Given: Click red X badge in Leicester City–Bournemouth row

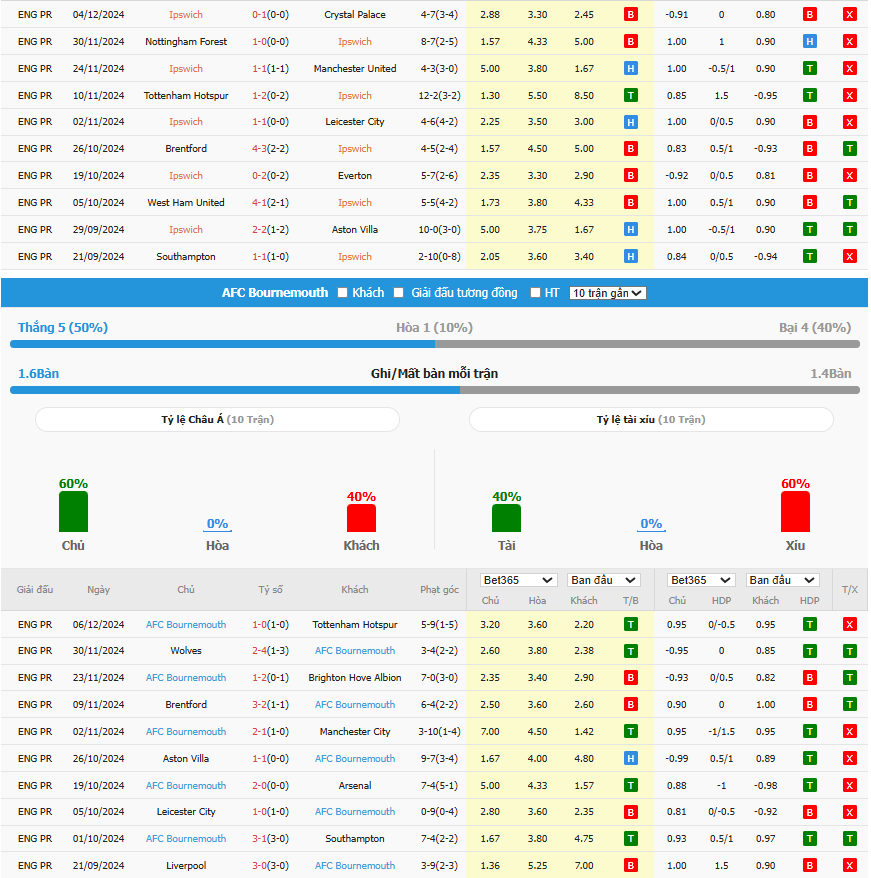Looking at the screenshot, I should click(x=850, y=812).
